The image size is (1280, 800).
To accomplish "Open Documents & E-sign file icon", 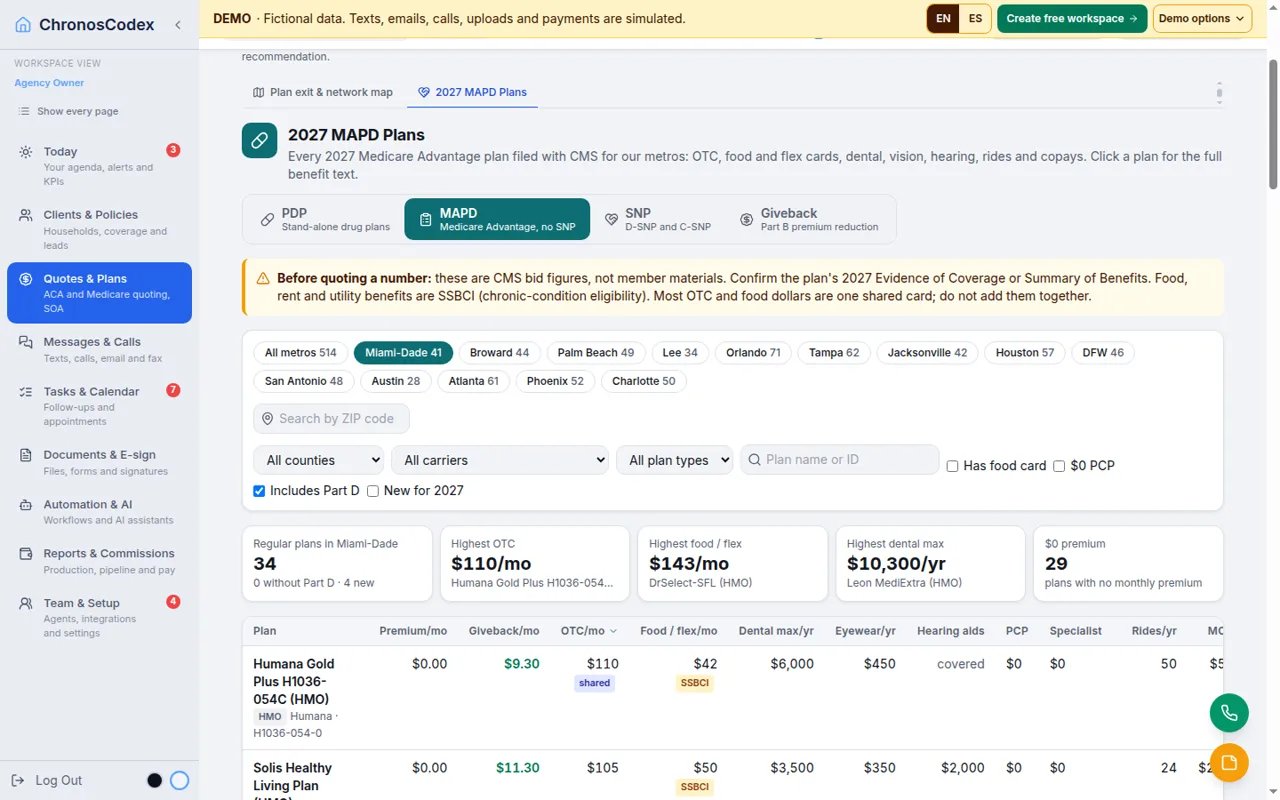I will point(26,455).
